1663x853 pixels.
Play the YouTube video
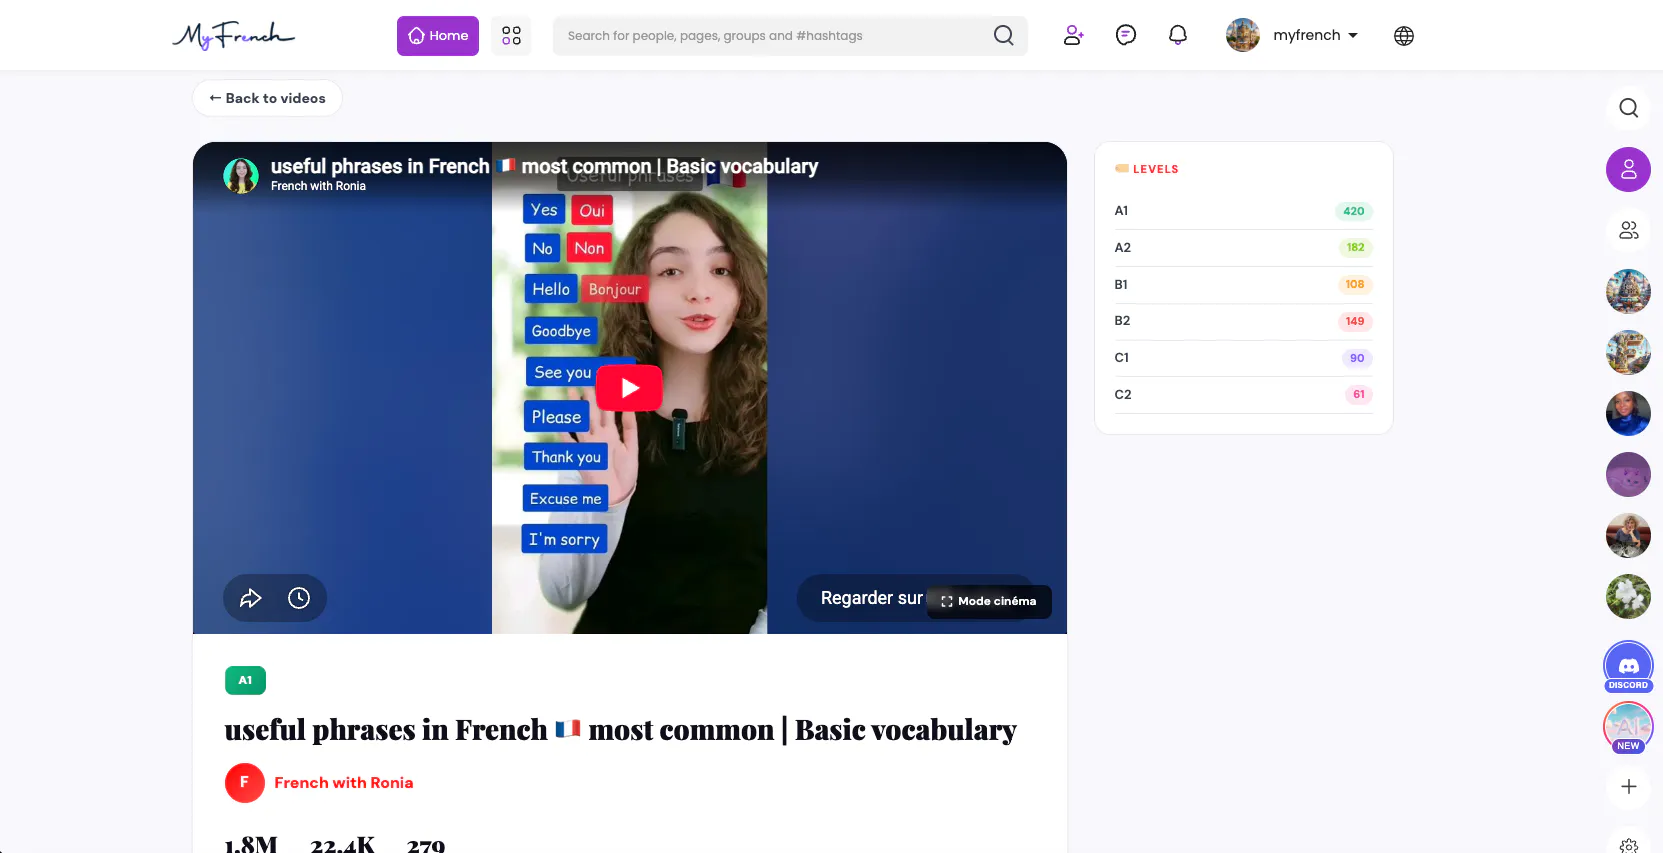[629, 388]
